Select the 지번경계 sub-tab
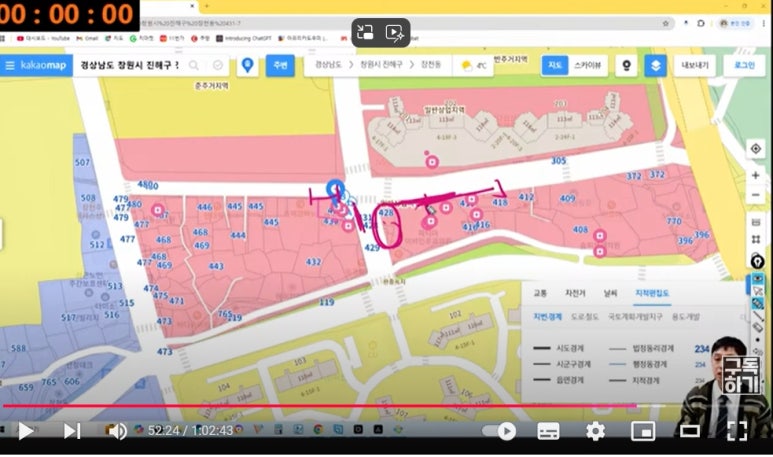Image resolution: width=773 pixels, height=457 pixels. tap(547, 316)
